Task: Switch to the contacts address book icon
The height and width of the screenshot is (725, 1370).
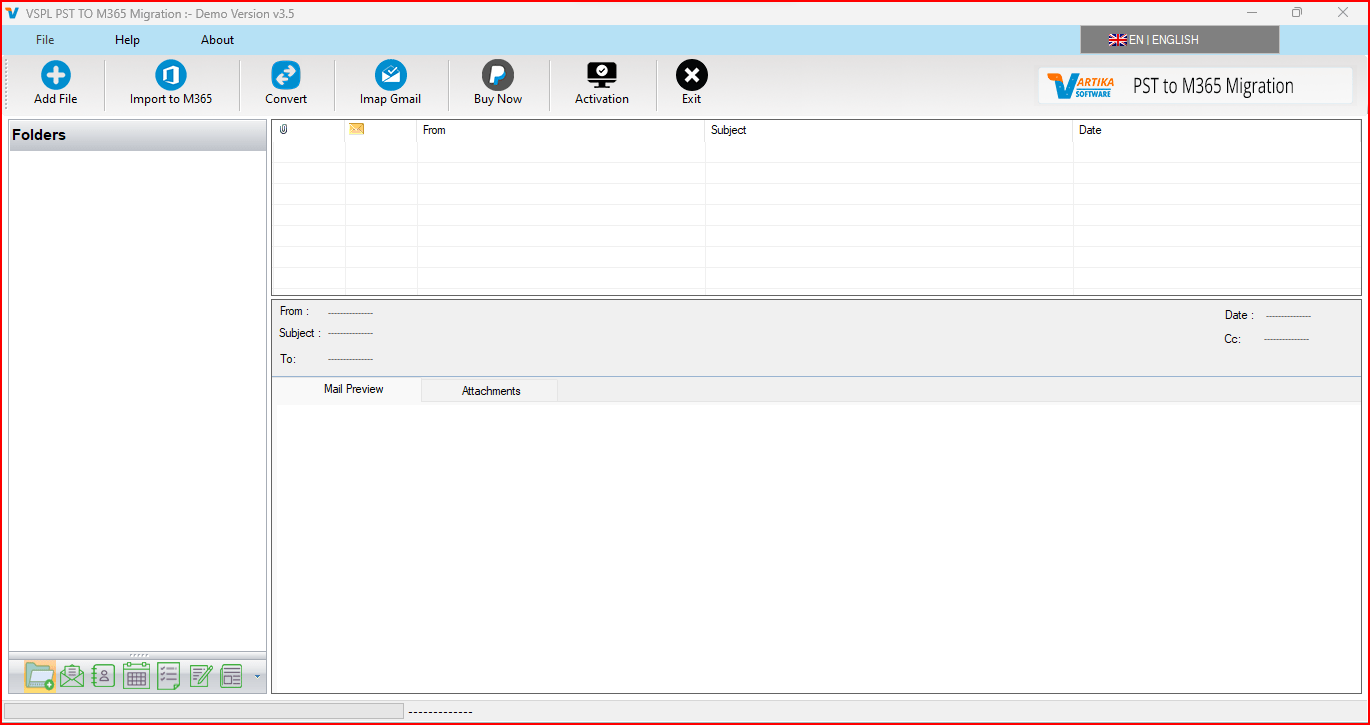Action: point(104,676)
